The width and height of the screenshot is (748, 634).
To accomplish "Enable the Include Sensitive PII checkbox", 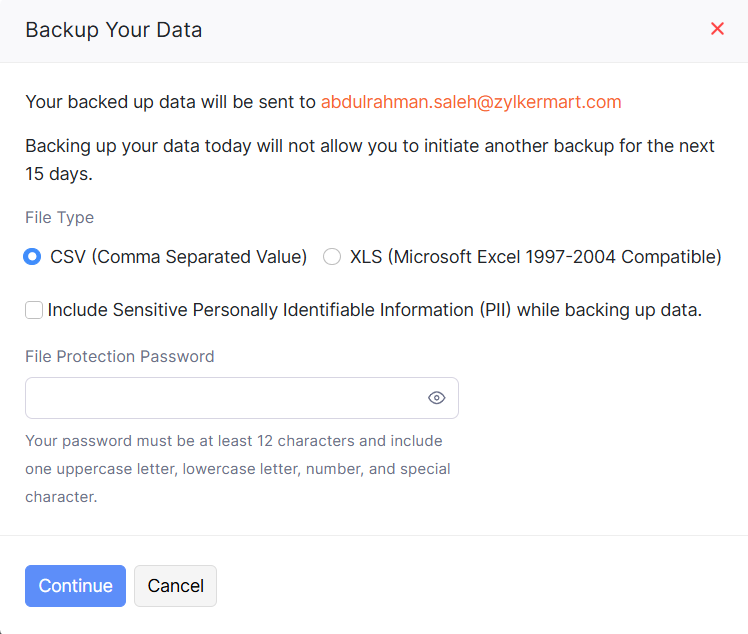I will point(34,311).
